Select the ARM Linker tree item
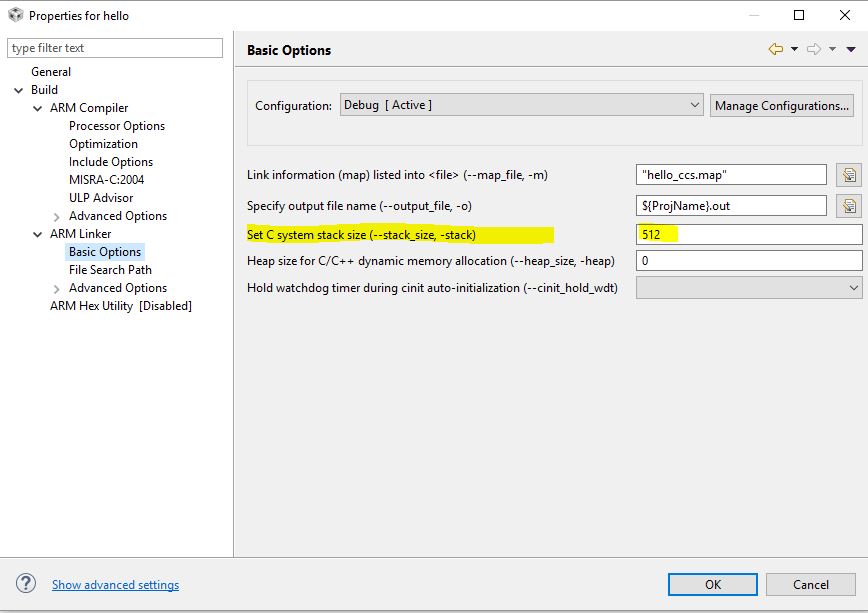 tap(80, 234)
